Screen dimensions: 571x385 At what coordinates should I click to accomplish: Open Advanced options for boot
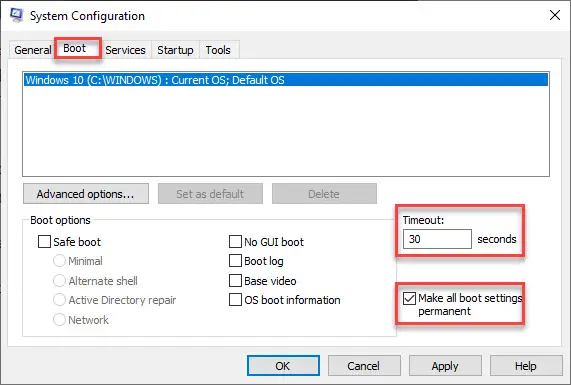pos(86,194)
